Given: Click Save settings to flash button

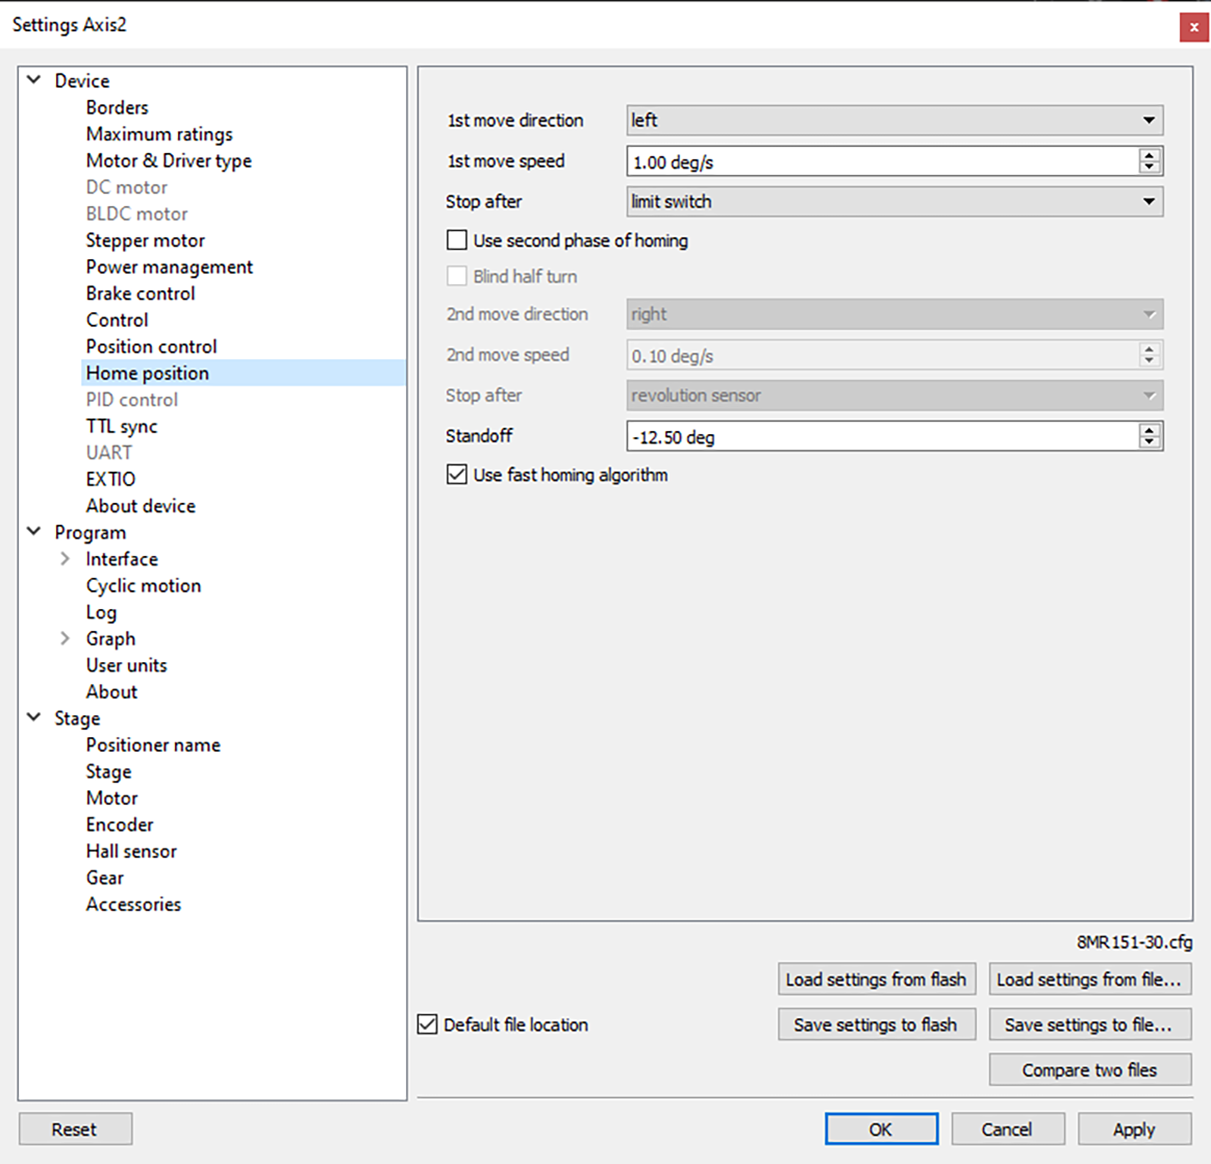Looking at the screenshot, I should click(876, 1024).
